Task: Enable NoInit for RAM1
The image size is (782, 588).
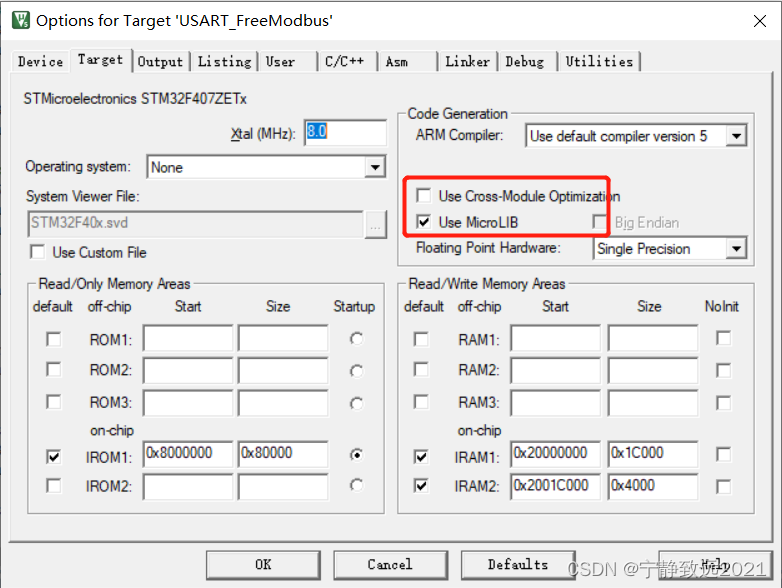Action: [x=724, y=338]
